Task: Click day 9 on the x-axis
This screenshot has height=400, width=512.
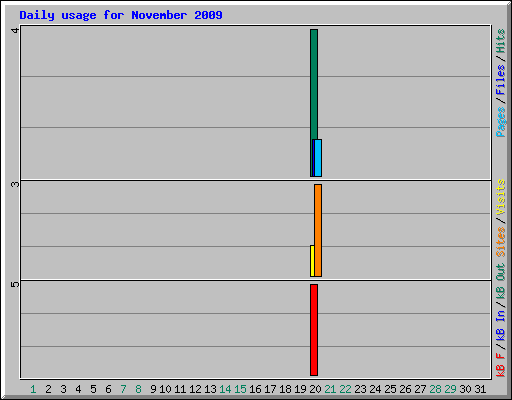Action: 153,389
